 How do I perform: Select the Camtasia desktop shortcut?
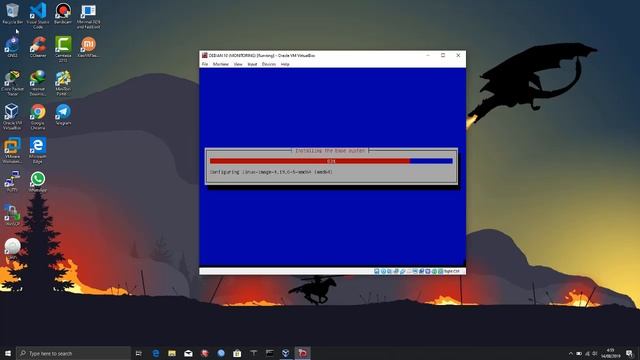click(x=63, y=49)
